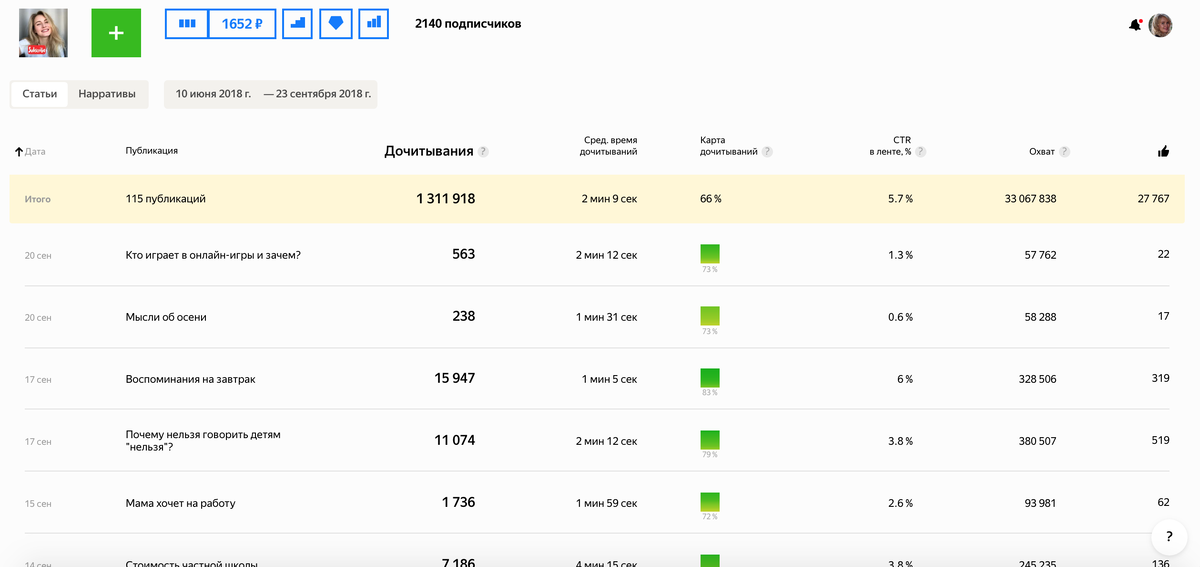1200x567 pixels.
Task: Select end date 23 сентября 2018 г.
Action: 324,94
